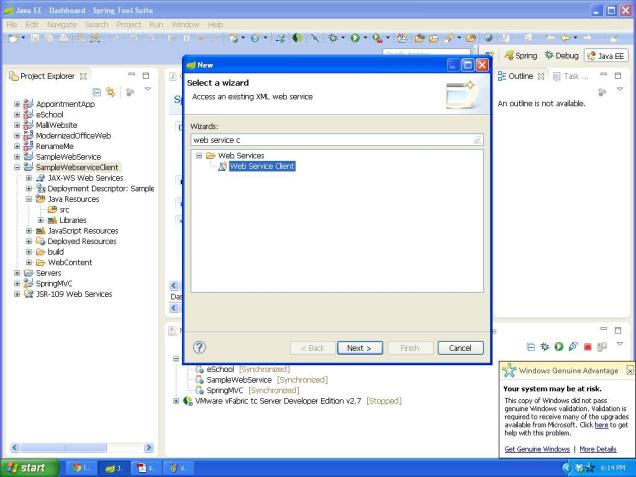Expand the AppointmentApp project
Viewport: 636px width, 477px height.
coord(17,104)
